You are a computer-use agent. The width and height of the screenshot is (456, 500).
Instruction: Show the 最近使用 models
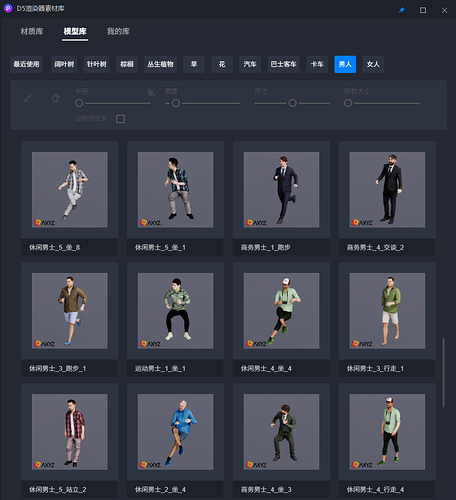(26, 64)
